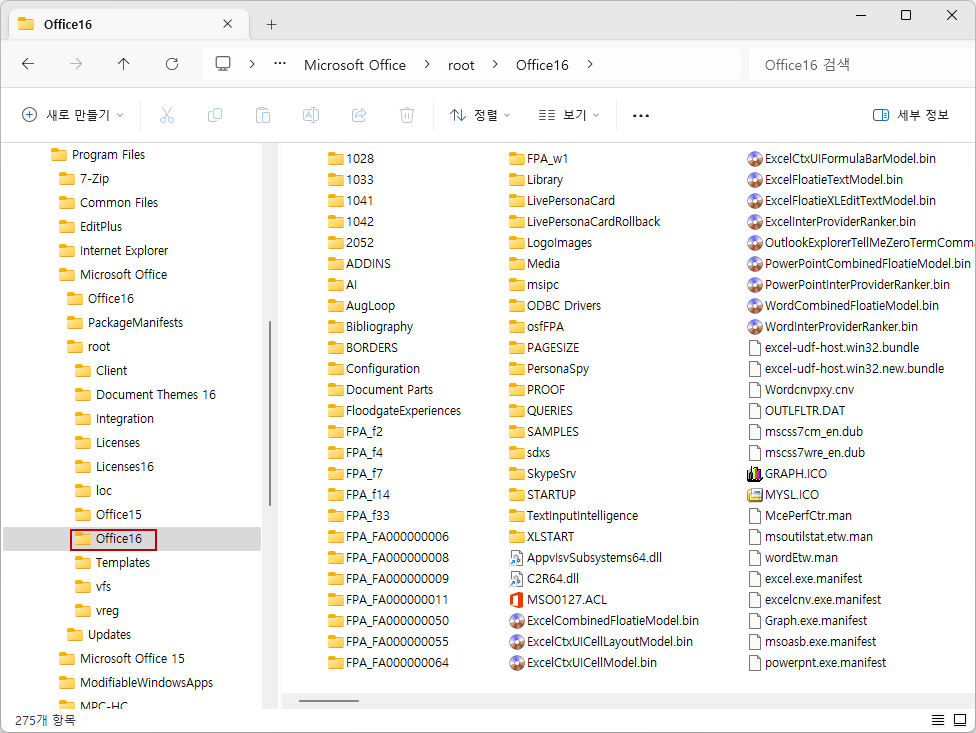Show hidden path ellipsis in address bar

pyautogui.click(x=280, y=63)
